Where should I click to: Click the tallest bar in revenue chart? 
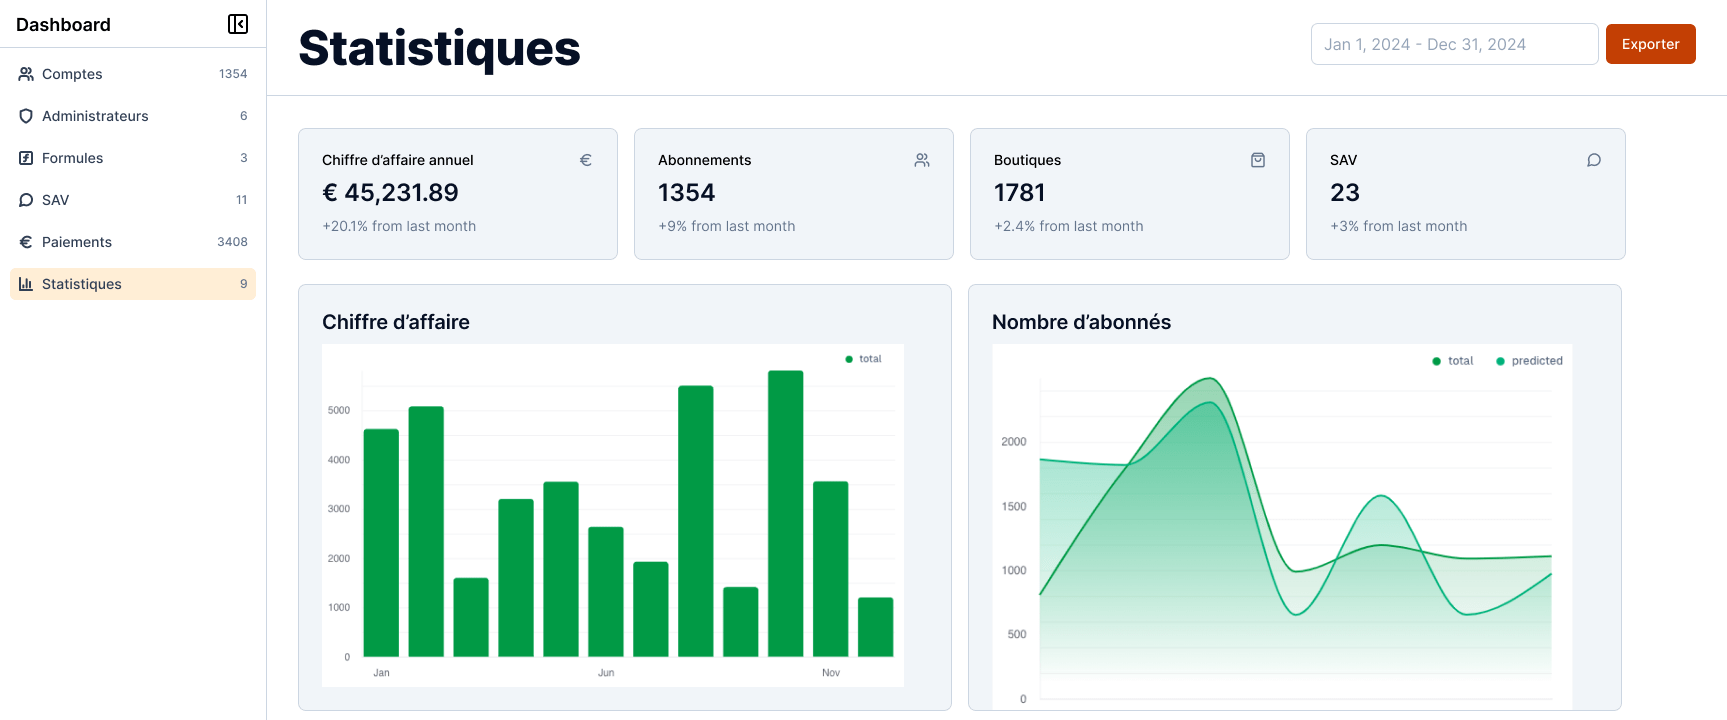click(x=785, y=513)
